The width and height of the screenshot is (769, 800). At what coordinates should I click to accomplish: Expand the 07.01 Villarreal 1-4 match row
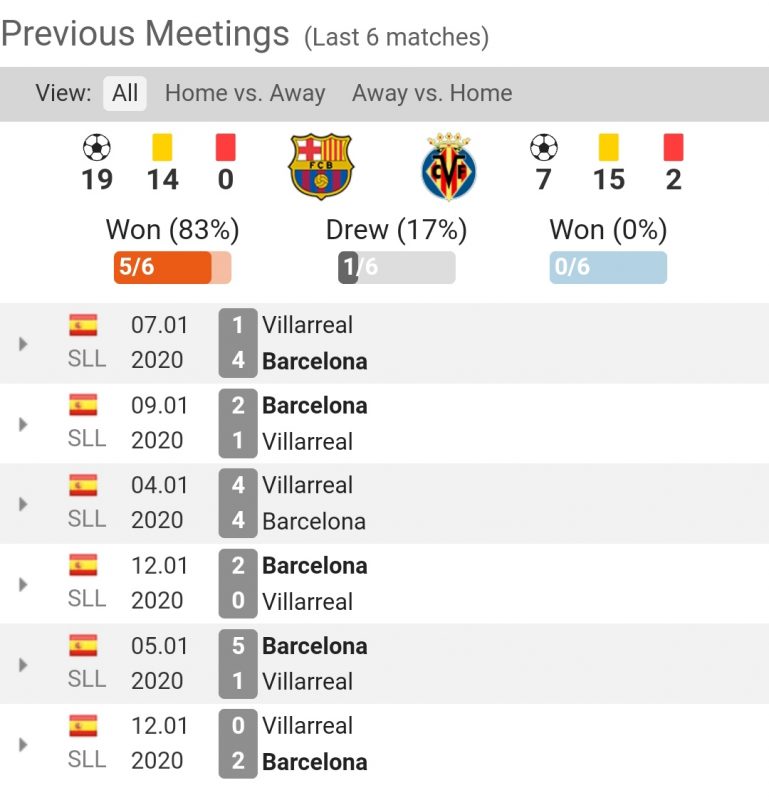(23, 344)
